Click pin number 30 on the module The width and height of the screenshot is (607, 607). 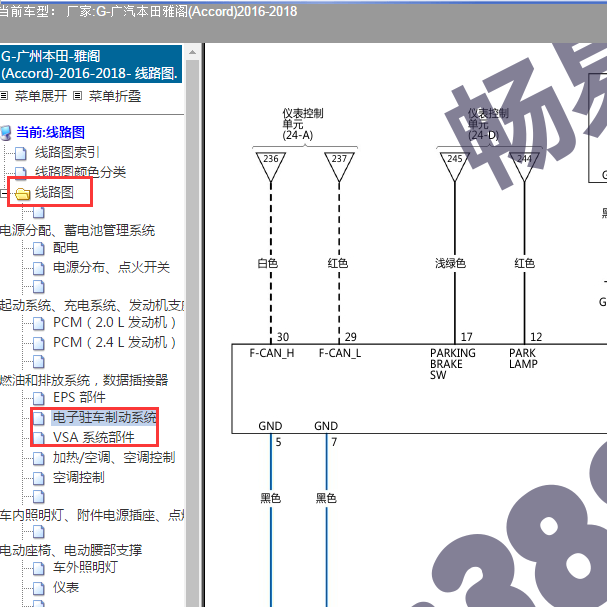tap(283, 337)
